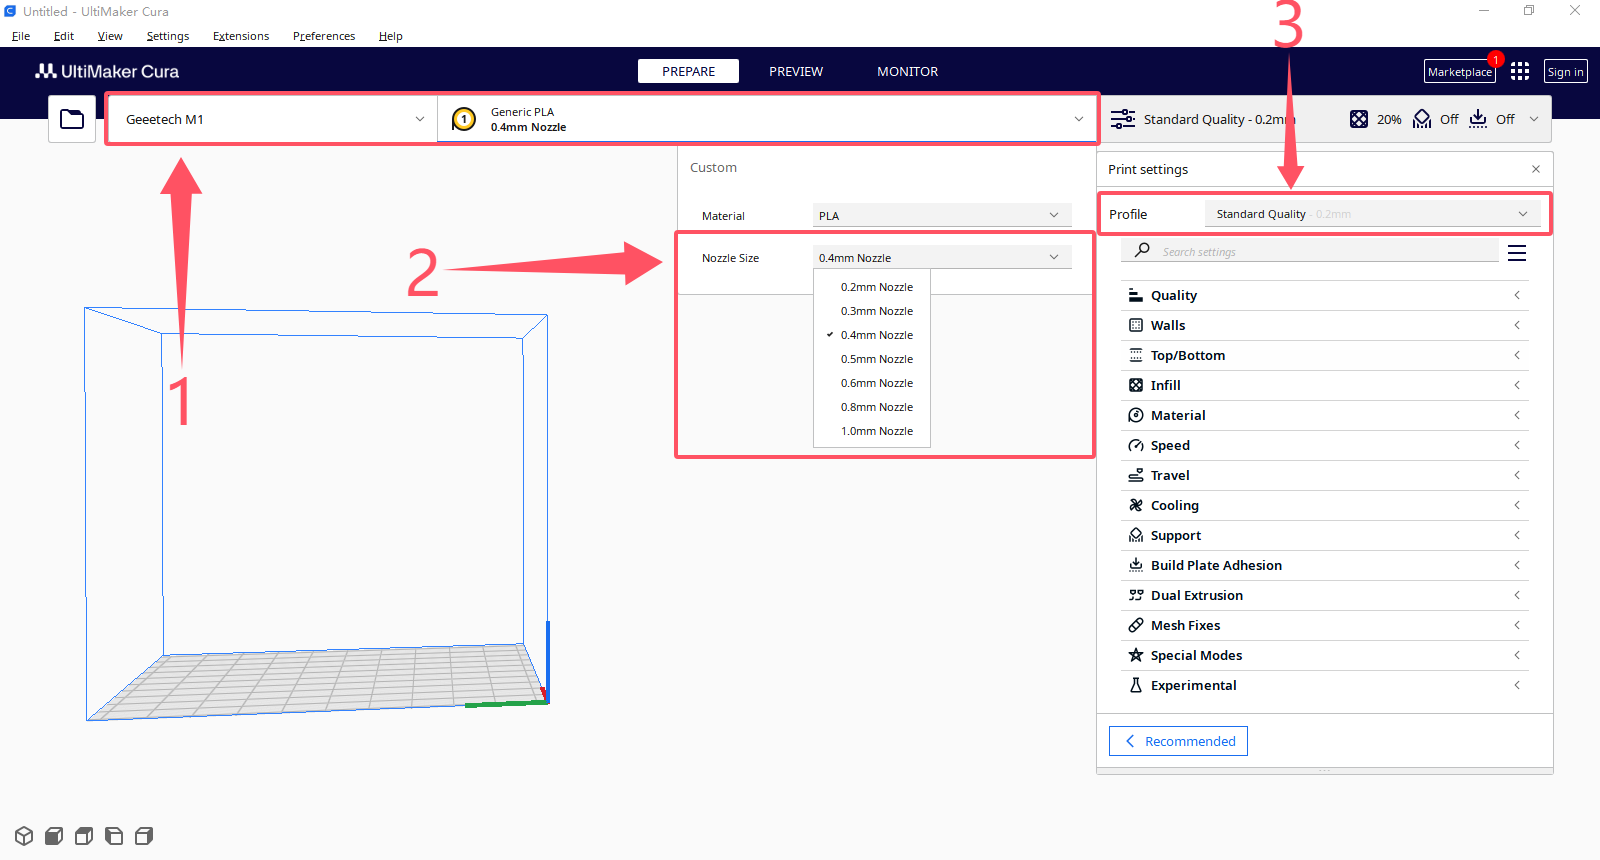
Task: Click the Special Modes star icon
Action: [x=1136, y=655]
